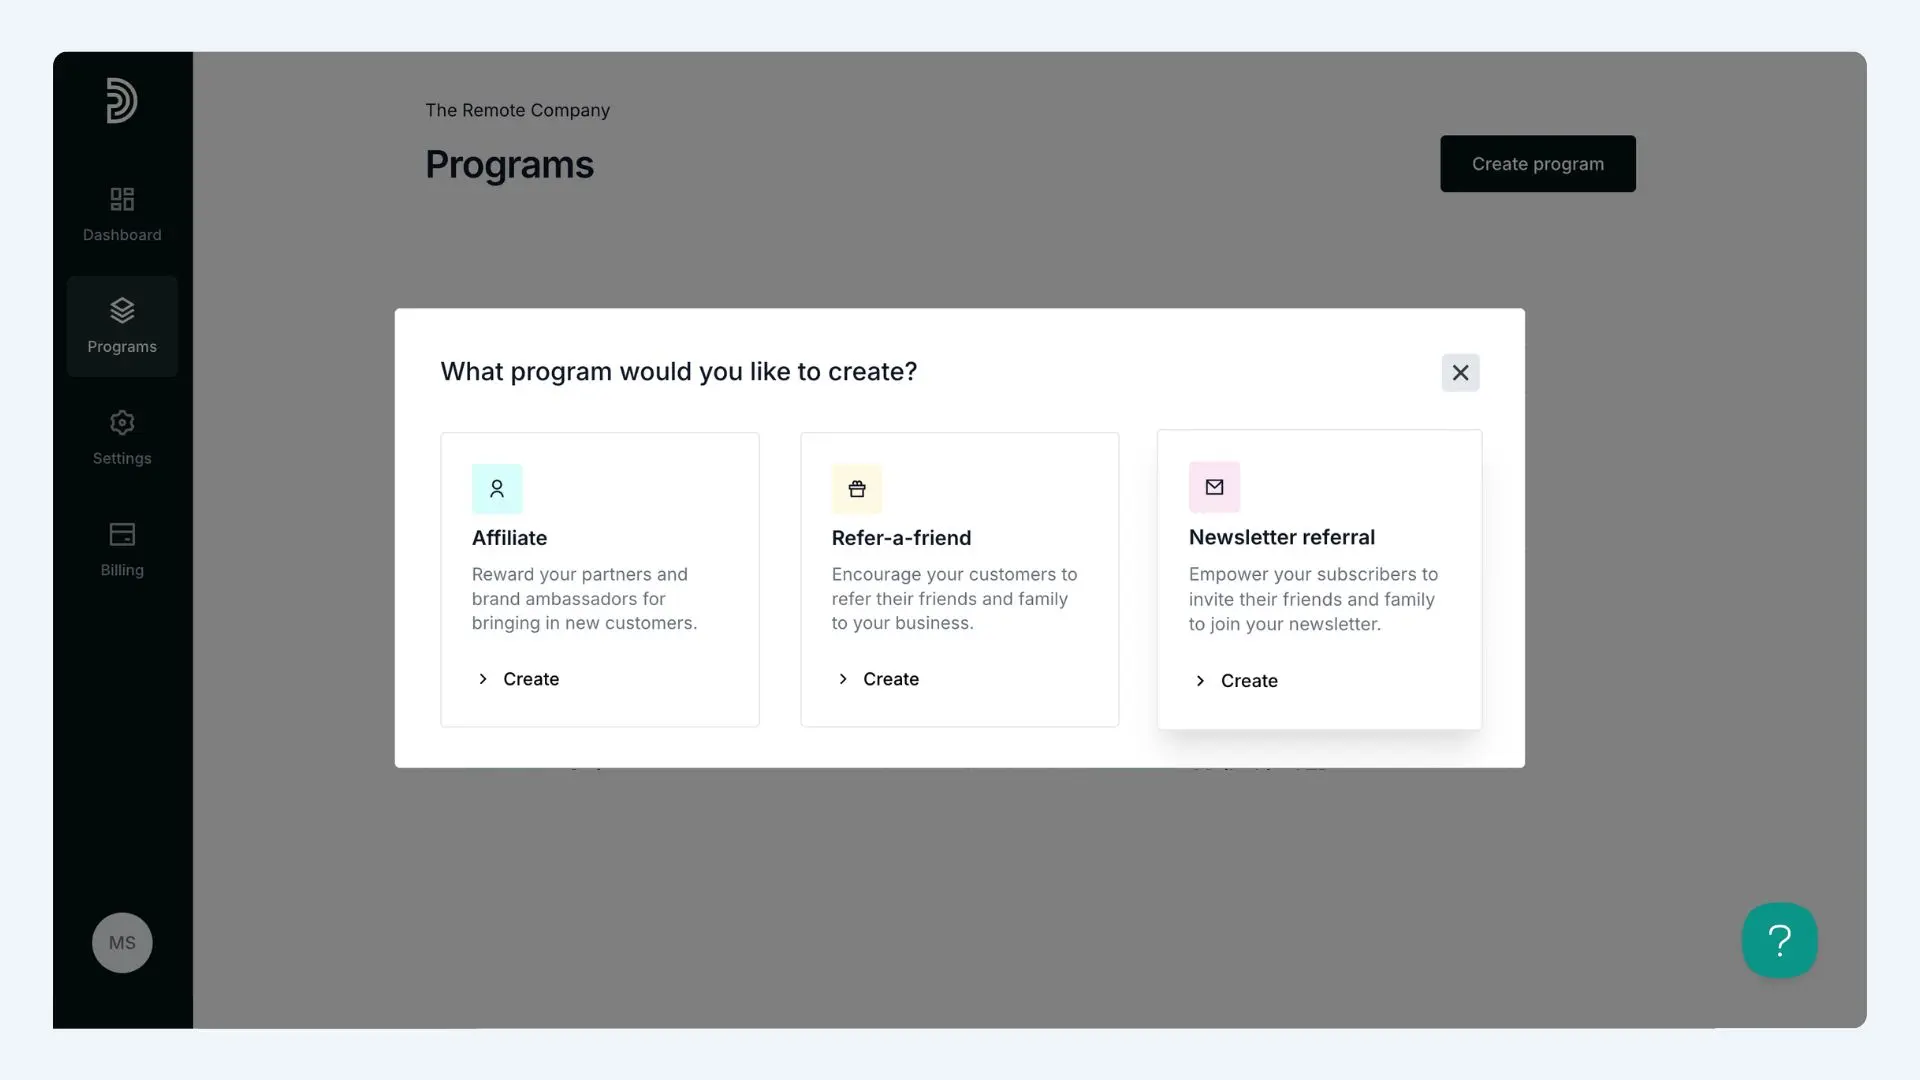Image resolution: width=1920 pixels, height=1080 pixels.
Task: Click the Newsletter referral envelope icon
Action: (1214, 487)
